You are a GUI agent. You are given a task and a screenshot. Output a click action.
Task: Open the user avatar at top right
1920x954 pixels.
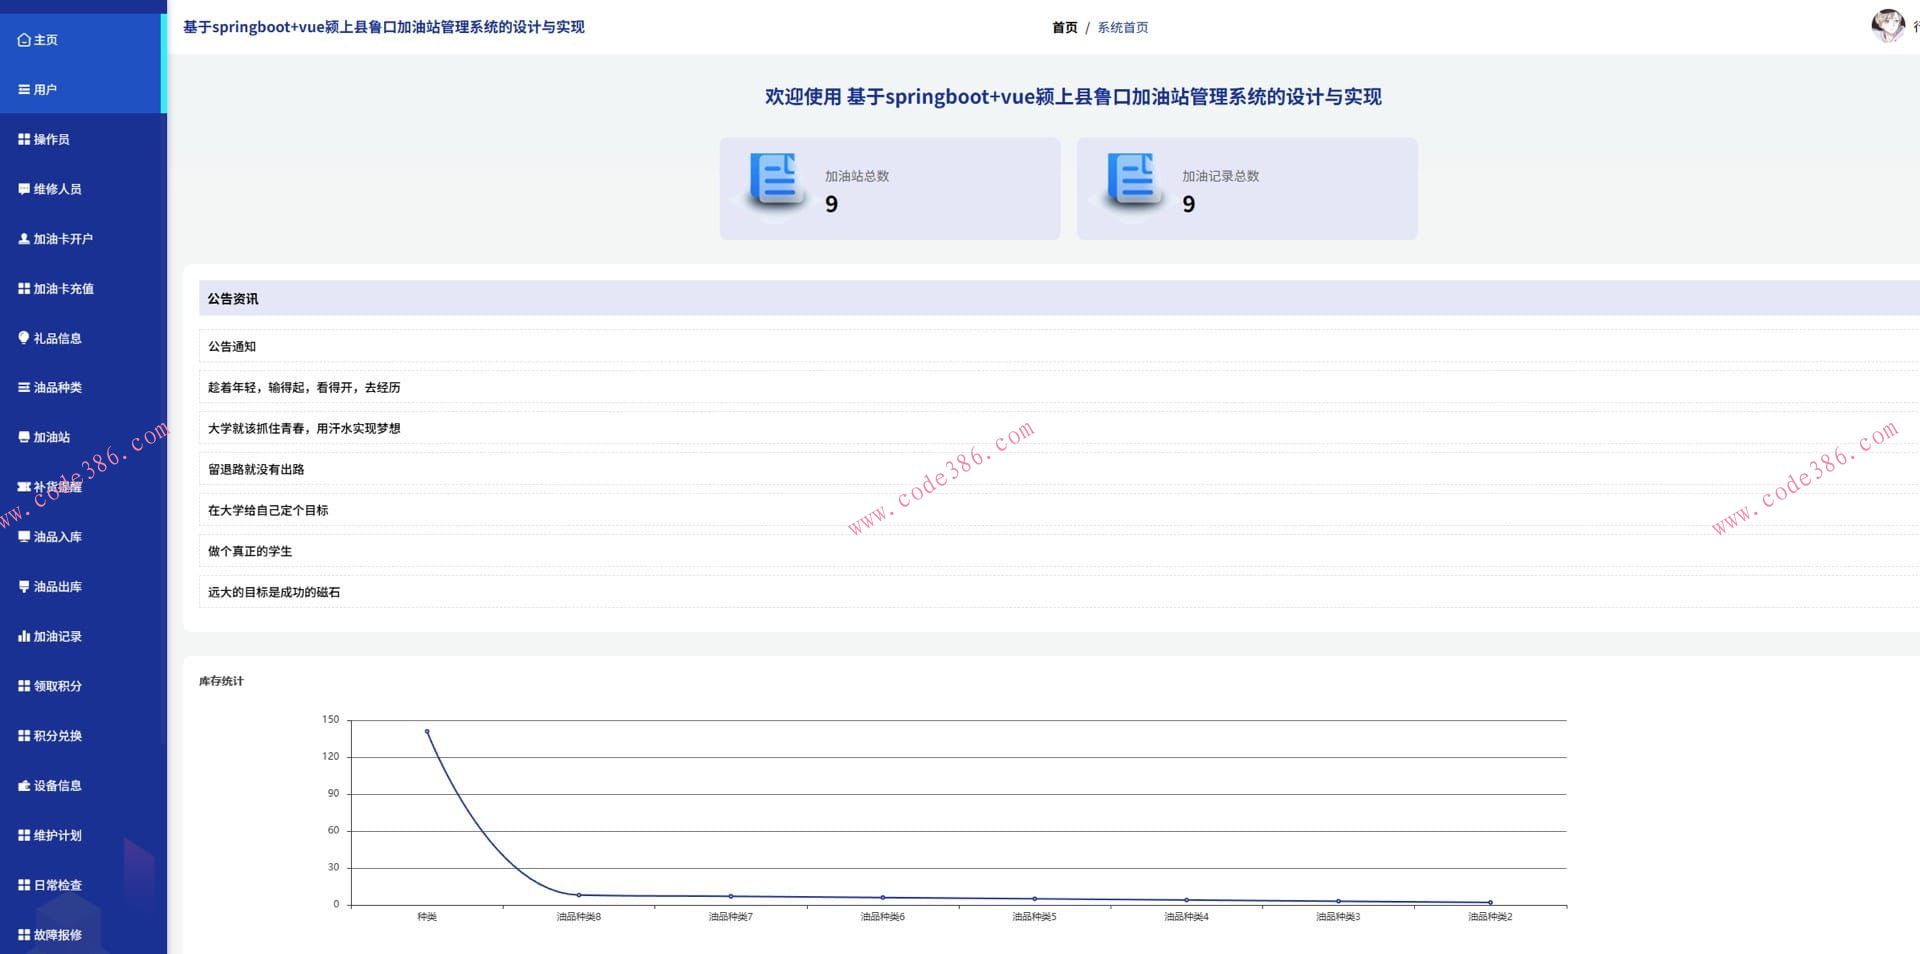[1886, 25]
